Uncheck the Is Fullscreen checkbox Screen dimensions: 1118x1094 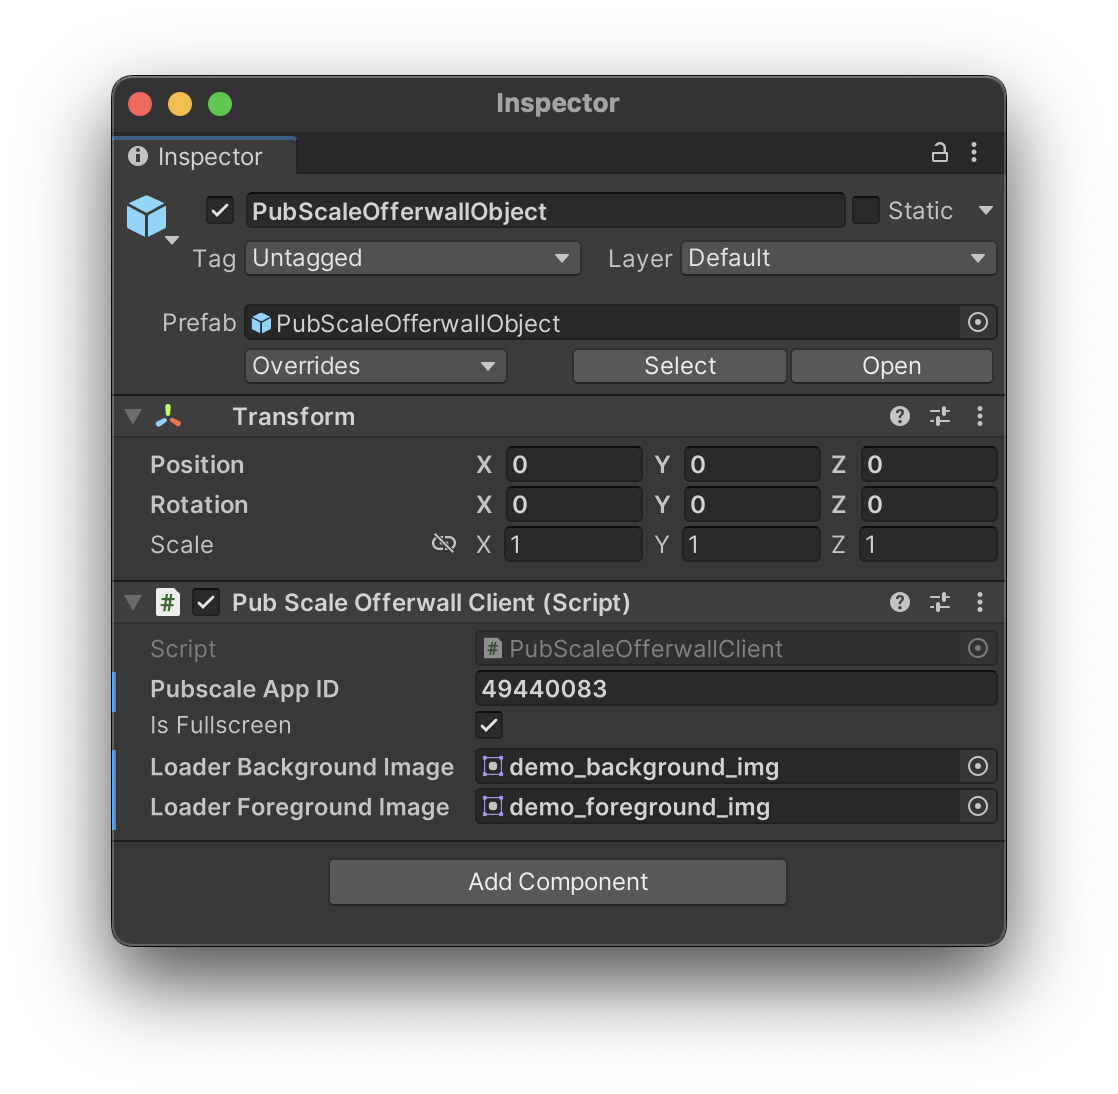tap(489, 726)
